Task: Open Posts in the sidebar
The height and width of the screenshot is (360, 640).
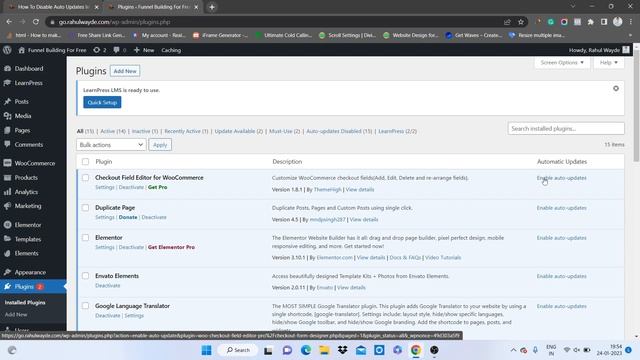Action: coord(21,102)
